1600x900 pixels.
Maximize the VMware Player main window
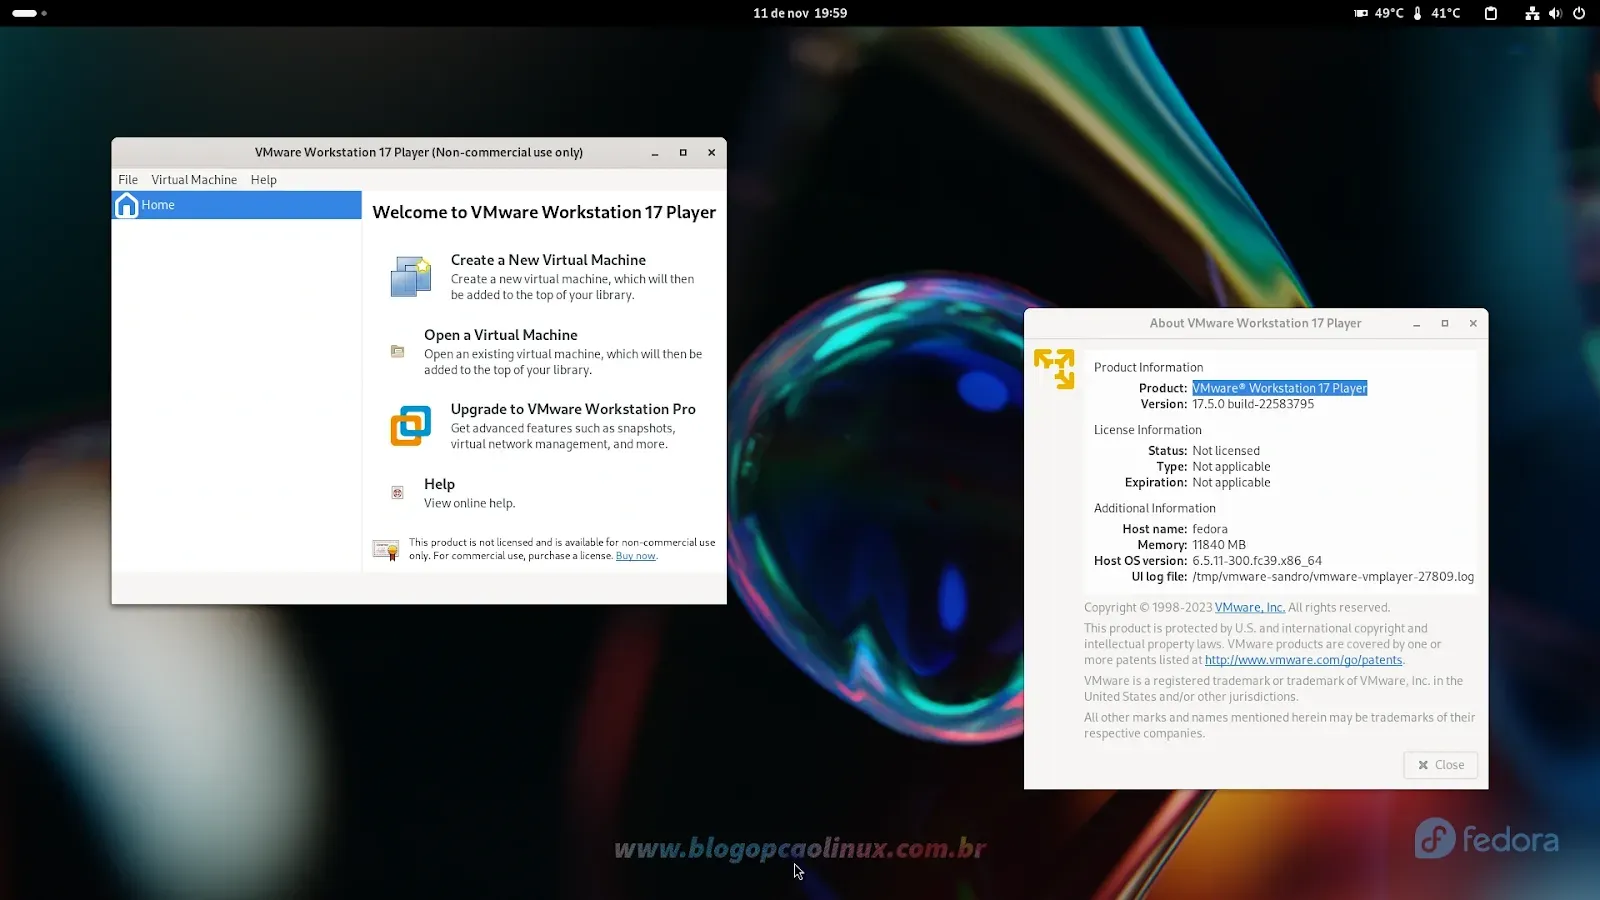pyautogui.click(x=683, y=153)
